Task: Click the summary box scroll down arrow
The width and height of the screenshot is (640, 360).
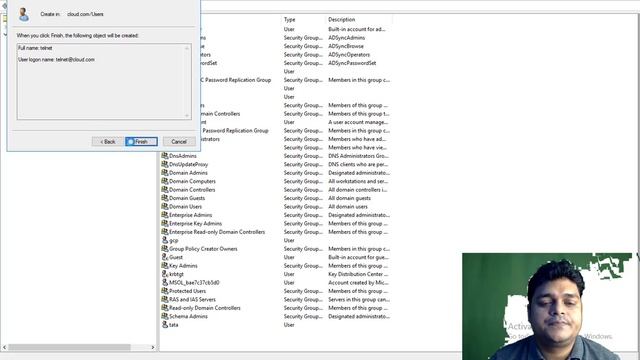Action: pos(187,116)
